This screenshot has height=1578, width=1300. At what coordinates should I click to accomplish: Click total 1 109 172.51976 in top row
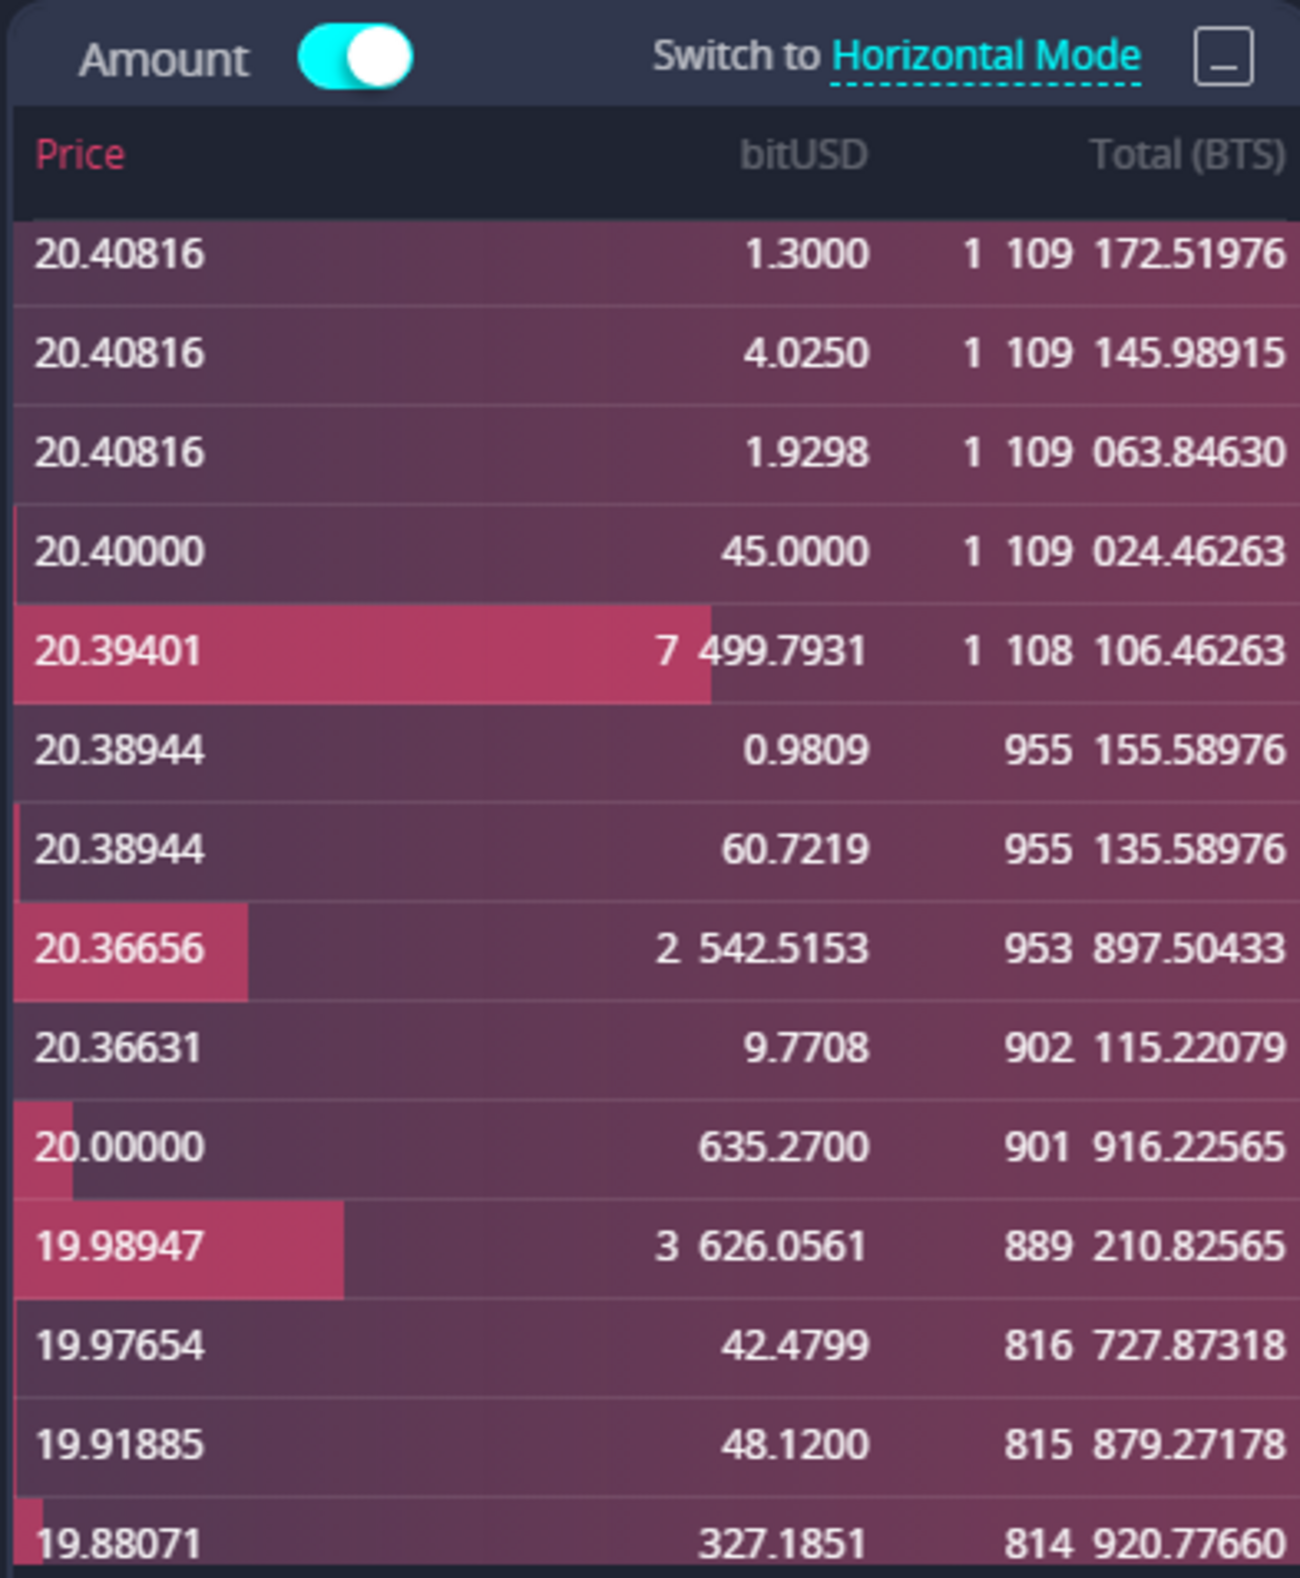coord(1123,254)
